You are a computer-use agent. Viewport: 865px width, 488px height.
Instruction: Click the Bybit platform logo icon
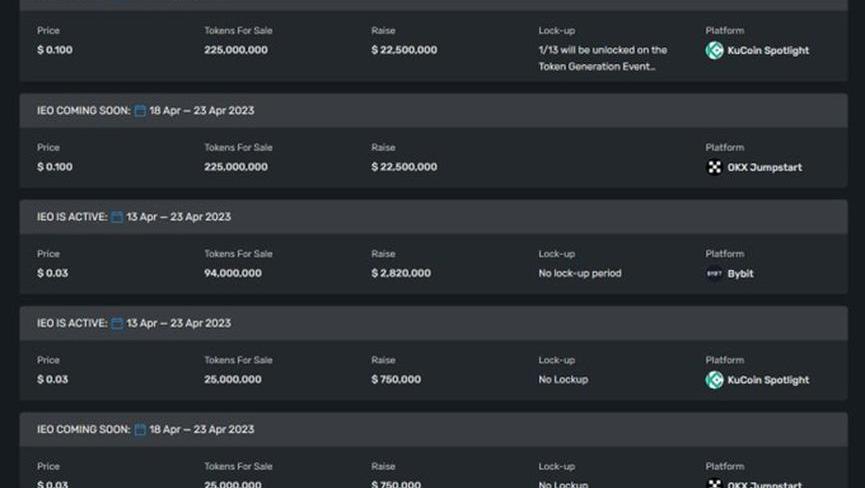714,274
